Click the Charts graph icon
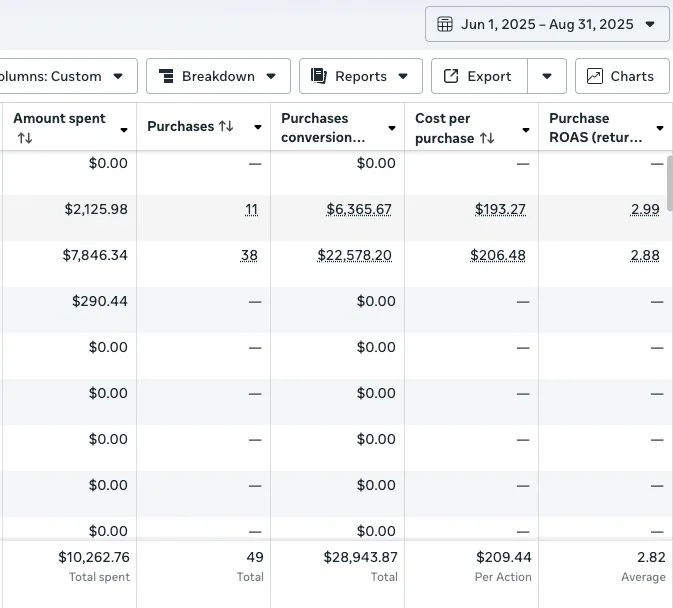 coord(595,76)
